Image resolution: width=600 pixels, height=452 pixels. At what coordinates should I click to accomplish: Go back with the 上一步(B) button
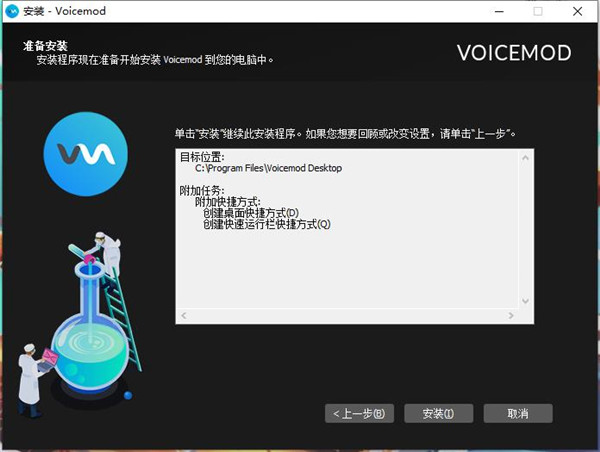click(359, 413)
